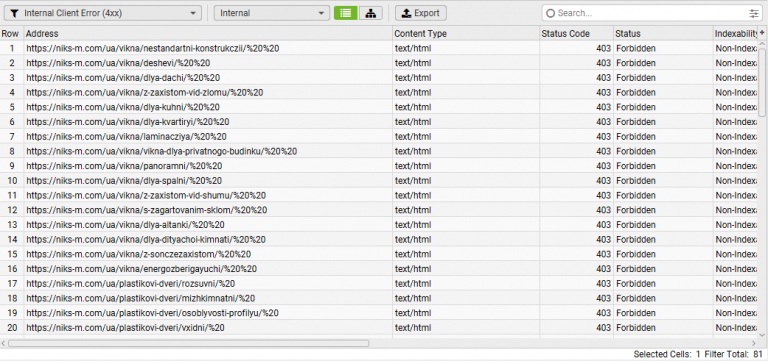The image size is (768, 361).
Task: Select the dlya-kvartiryi URL row
Action: tap(127, 122)
